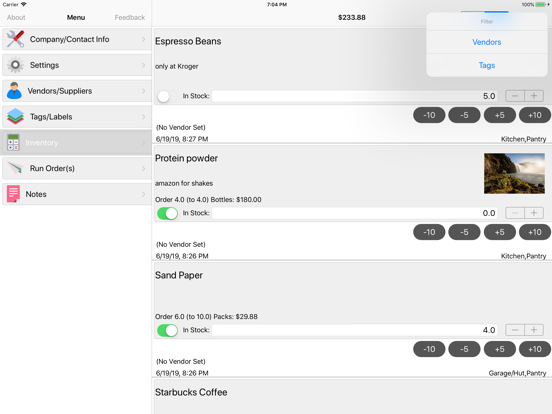Edit Protein powder In Stock field
Viewport: 552px width, 414px height.
tap(355, 213)
